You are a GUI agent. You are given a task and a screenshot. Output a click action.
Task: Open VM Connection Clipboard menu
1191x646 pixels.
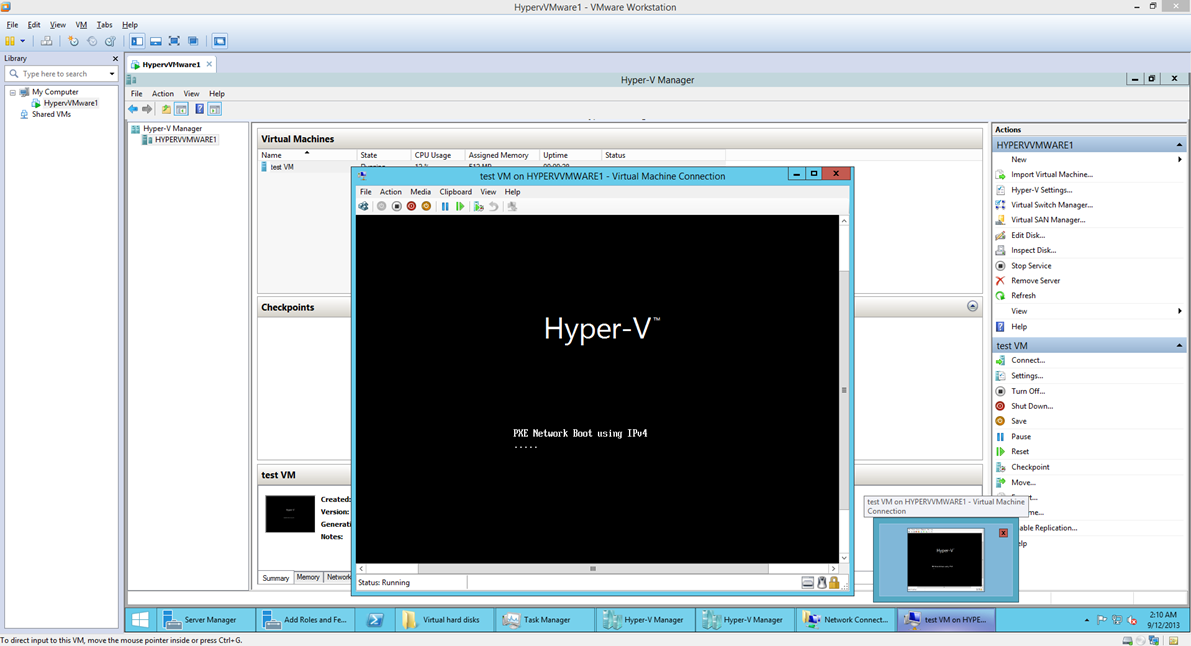tap(456, 192)
